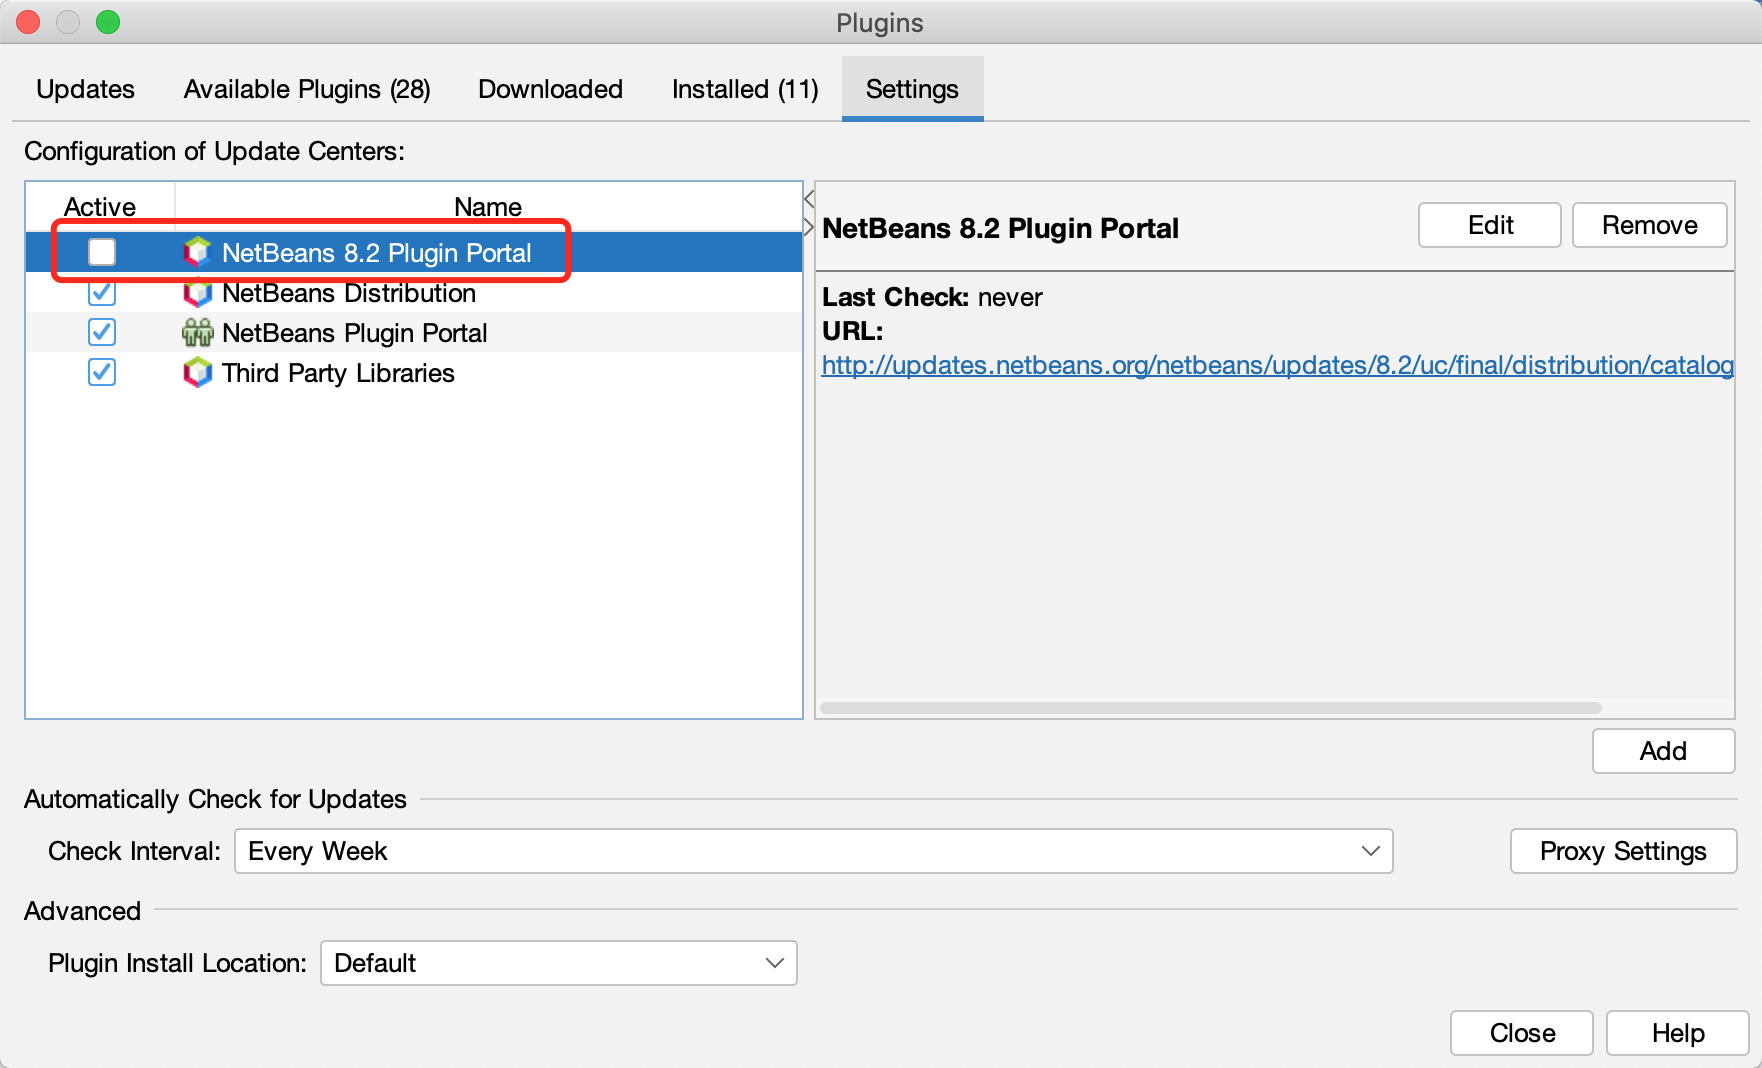Open the Available Plugins (28) tab
Image resolution: width=1762 pixels, height=1068 pixels.
(x=307, y=89)
